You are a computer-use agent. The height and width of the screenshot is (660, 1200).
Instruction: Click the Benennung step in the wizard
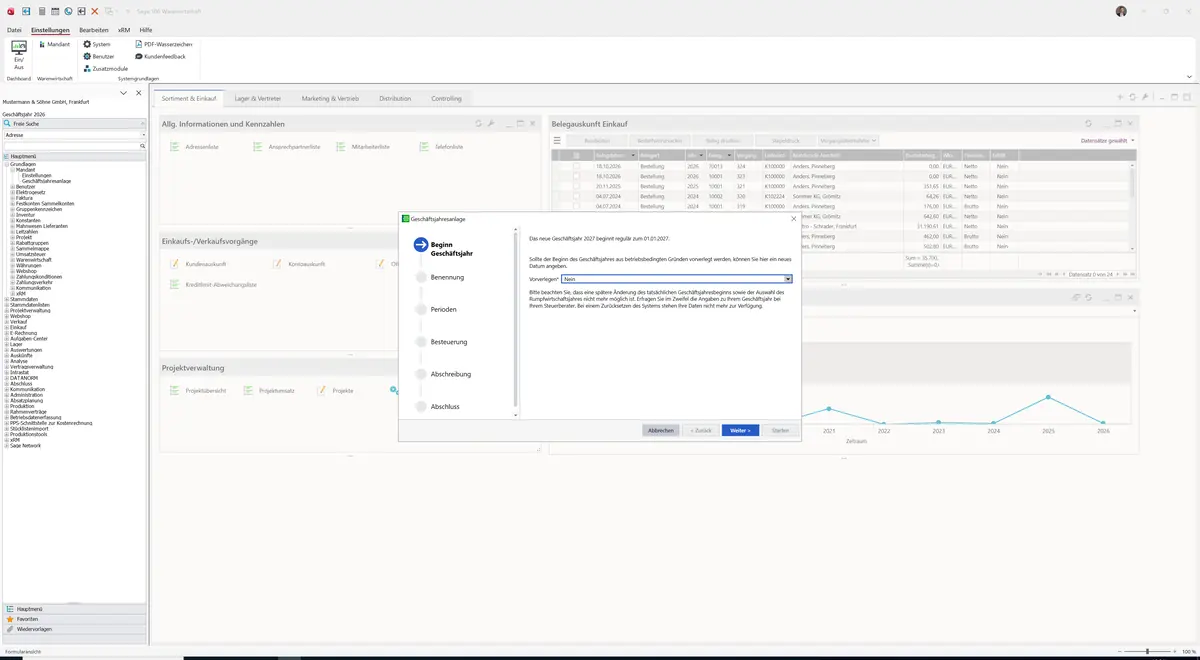click(x=447, y=277)
